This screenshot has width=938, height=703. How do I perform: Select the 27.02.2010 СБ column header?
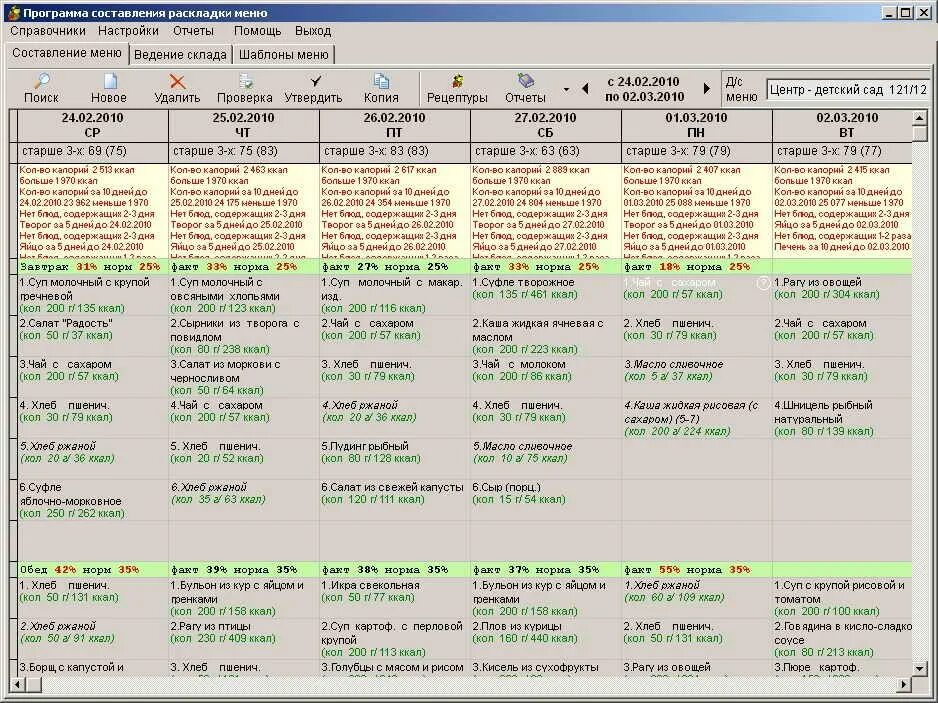546,125
